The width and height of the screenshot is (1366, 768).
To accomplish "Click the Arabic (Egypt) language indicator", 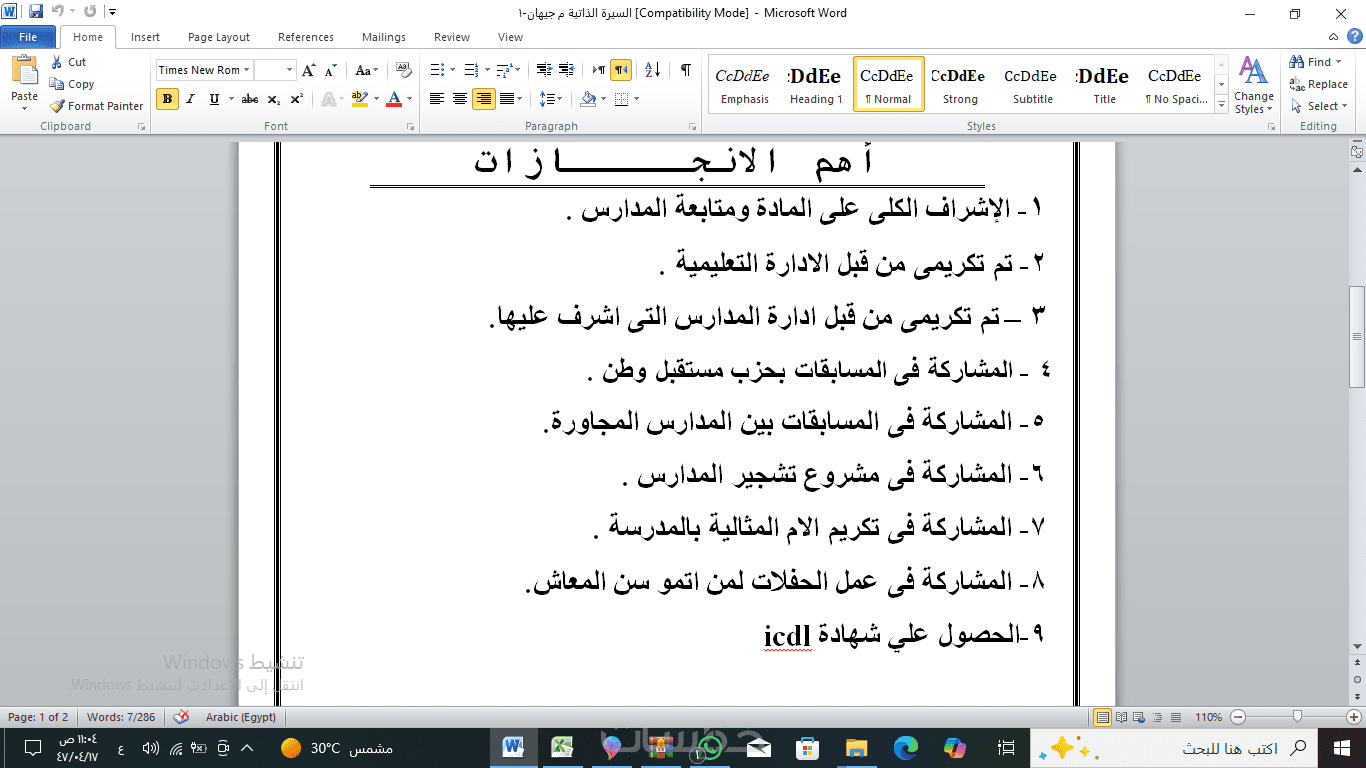I will [x=241, y=717].
